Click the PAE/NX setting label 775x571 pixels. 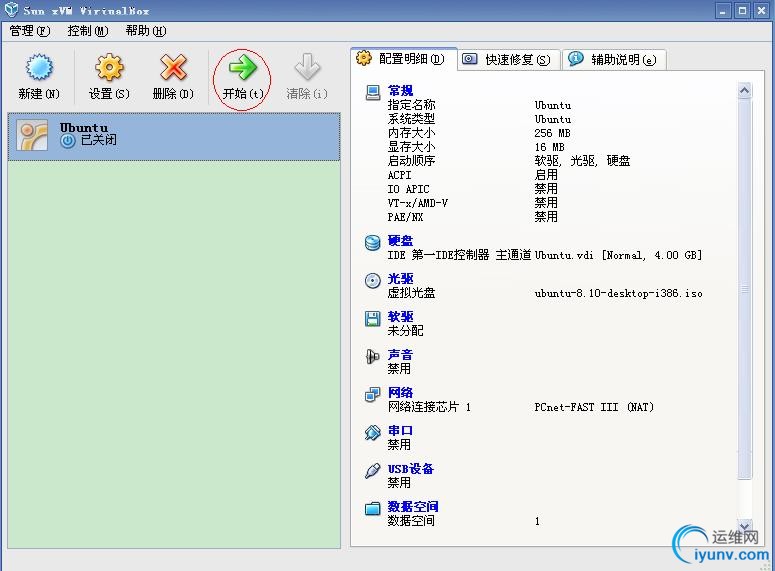405,217
